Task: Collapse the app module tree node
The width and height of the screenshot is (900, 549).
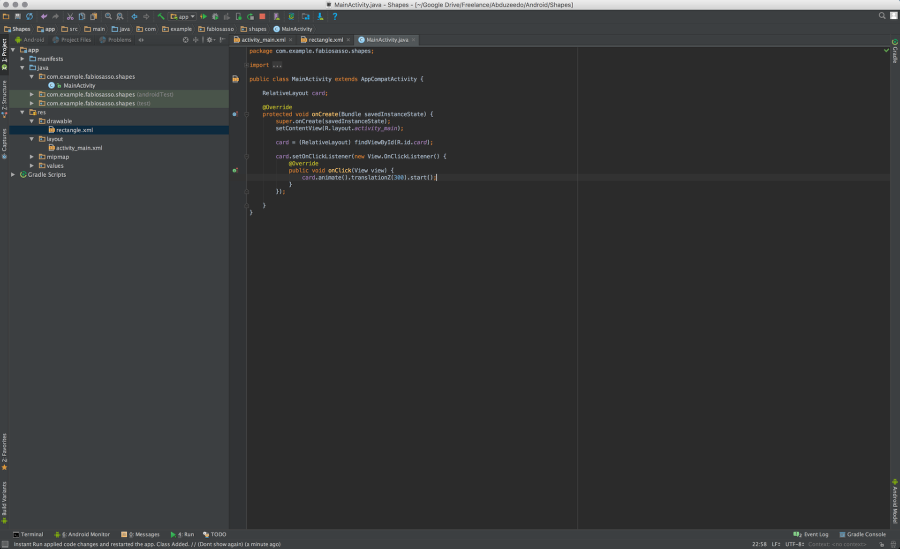Action: tap(13, 50)
